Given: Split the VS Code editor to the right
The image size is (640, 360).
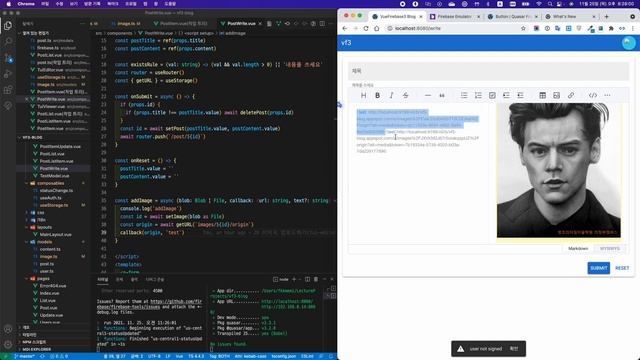Looking at the screenshot, I should tap(322, 24).
